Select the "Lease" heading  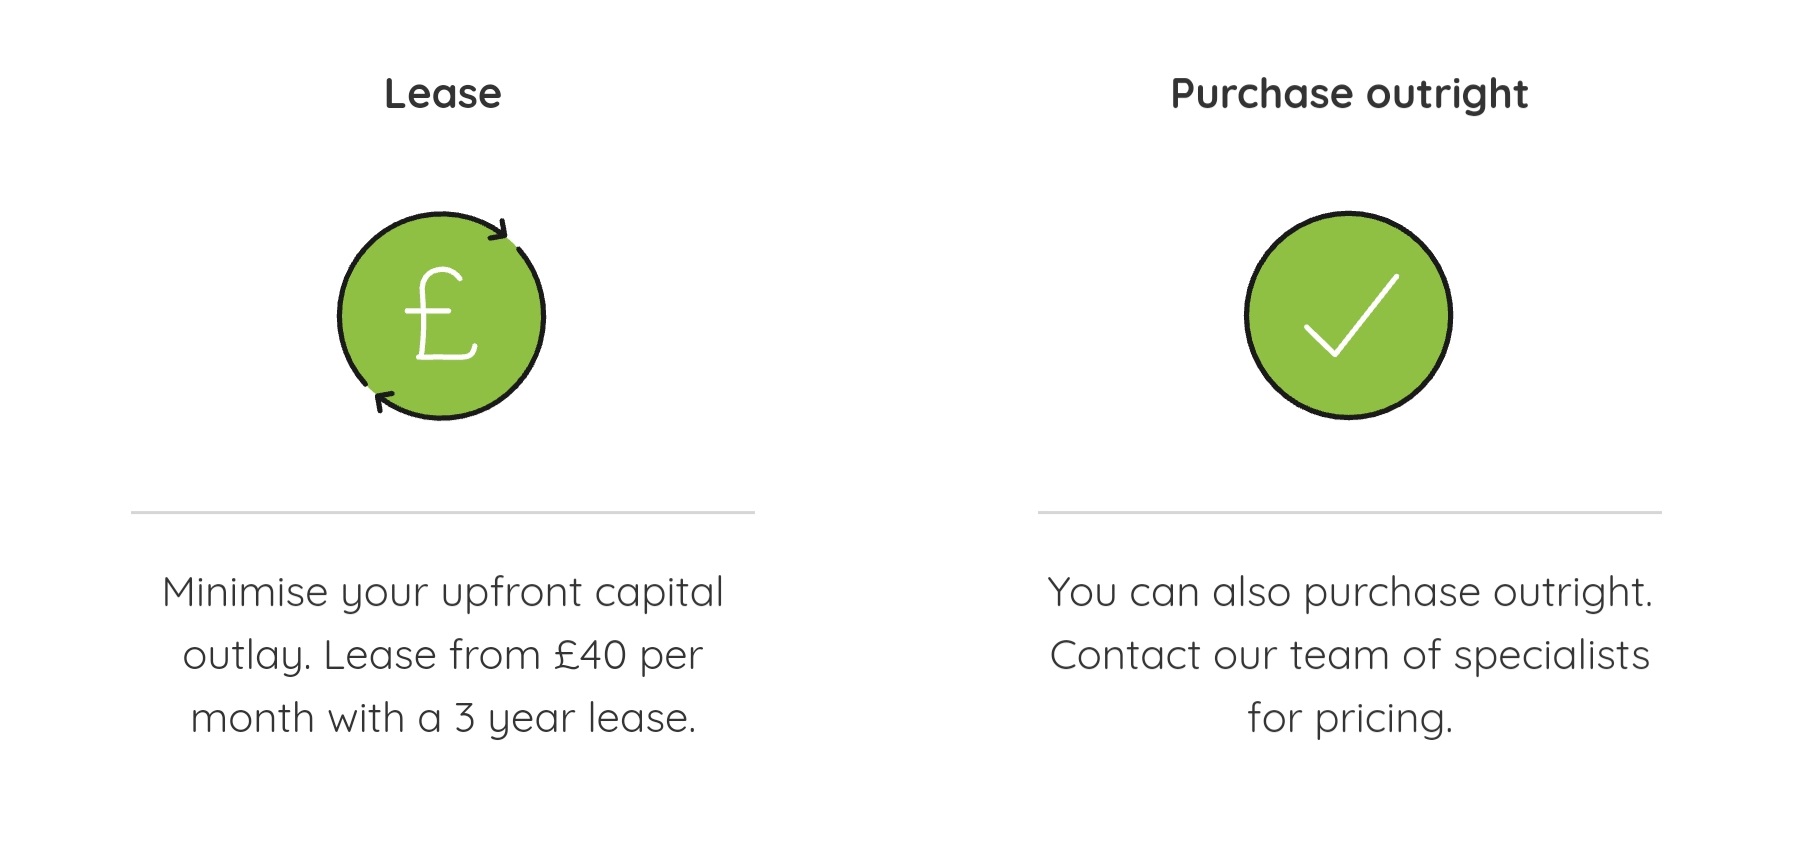pos(443,94)
